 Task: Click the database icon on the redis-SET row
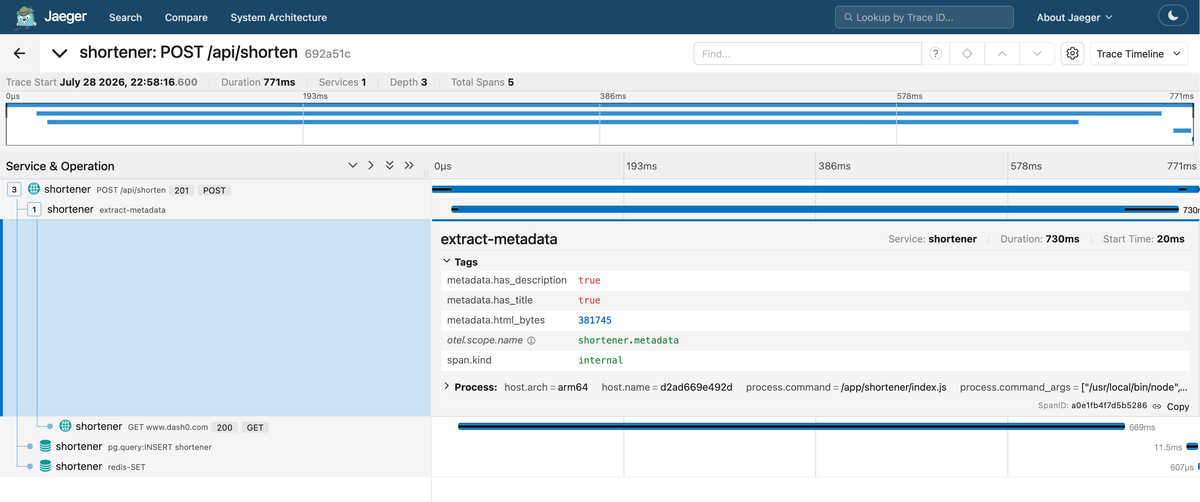point(45,466)
